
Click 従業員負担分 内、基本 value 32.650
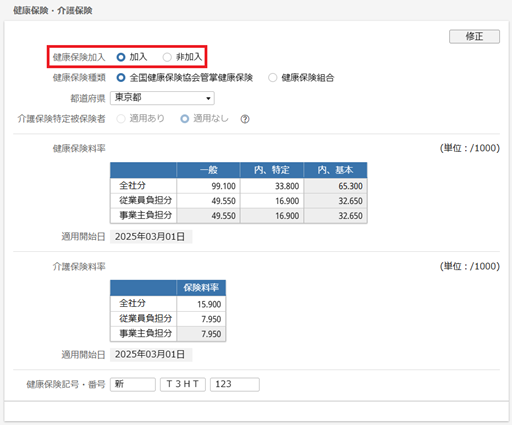[335, 201]
